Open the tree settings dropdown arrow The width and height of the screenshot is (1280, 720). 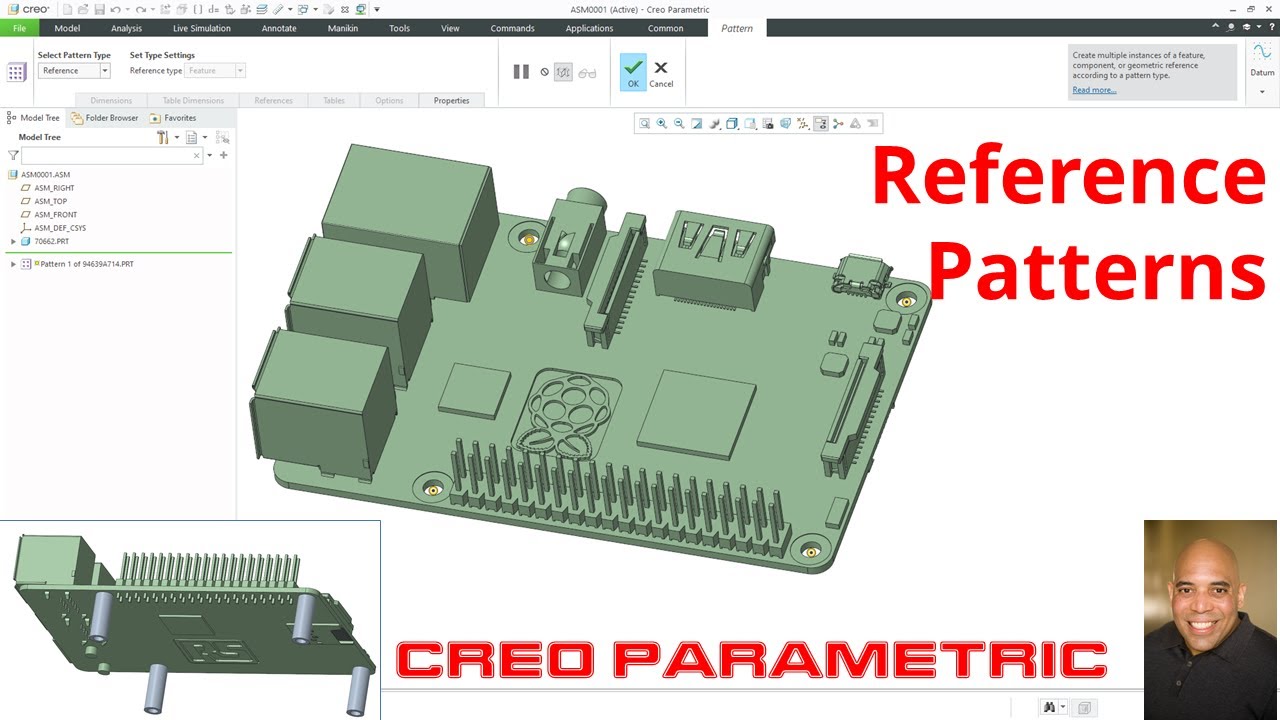click(177, 137)
